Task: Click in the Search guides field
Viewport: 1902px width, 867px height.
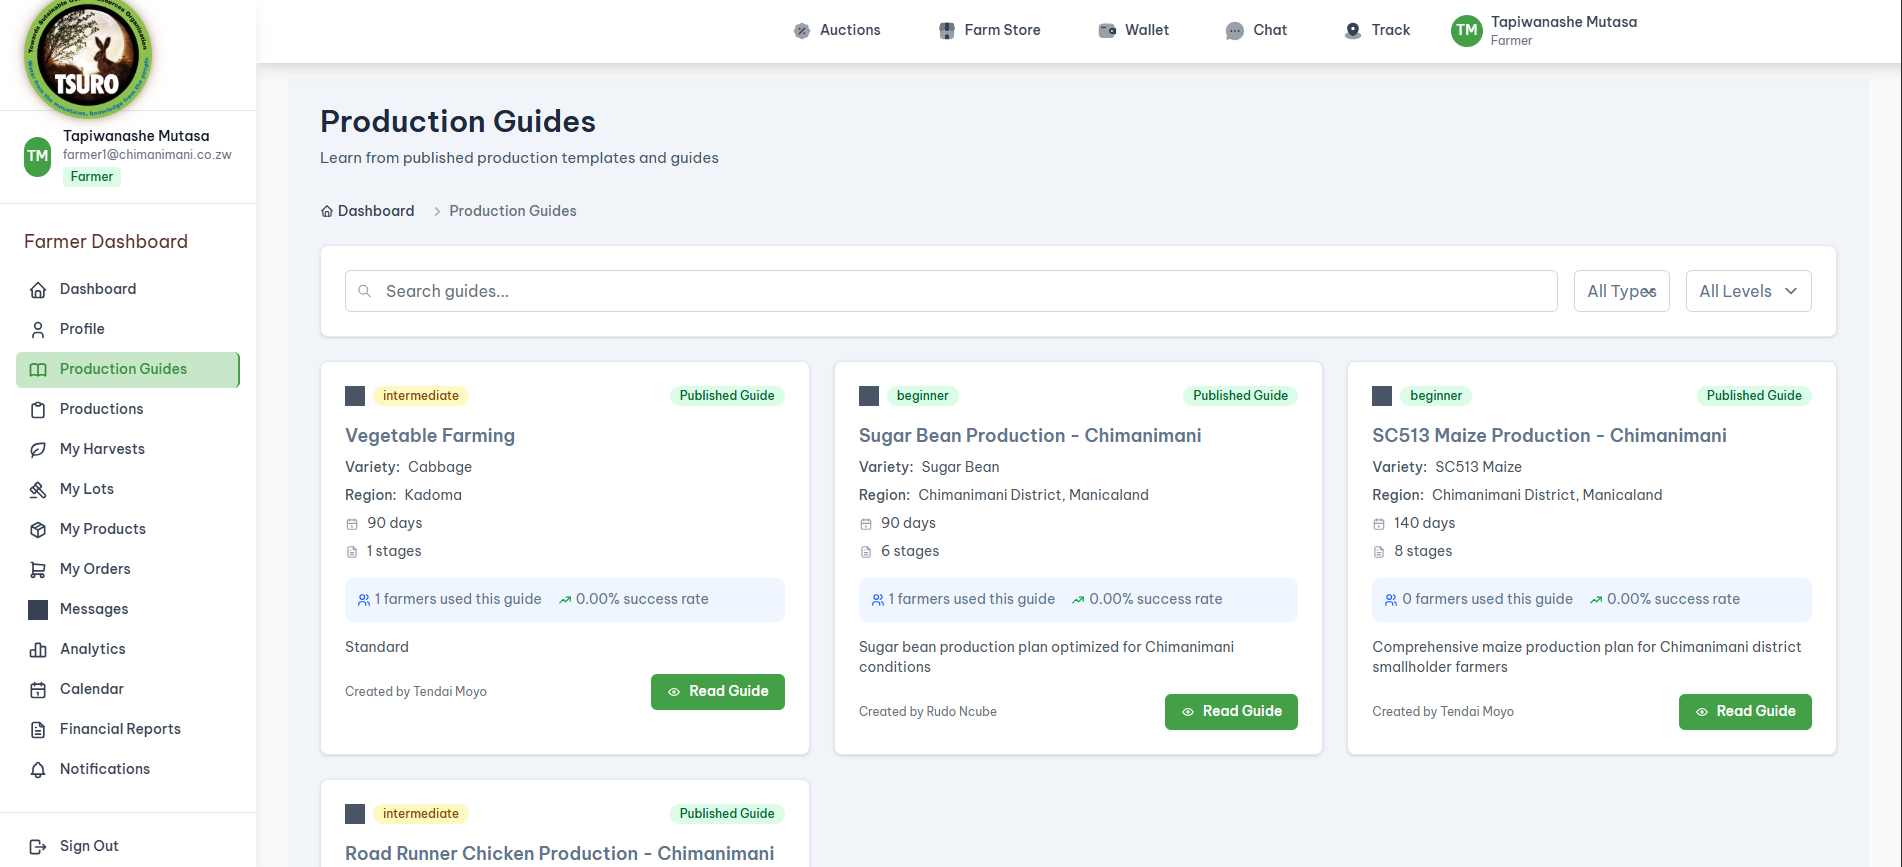Action: point(951,291)
